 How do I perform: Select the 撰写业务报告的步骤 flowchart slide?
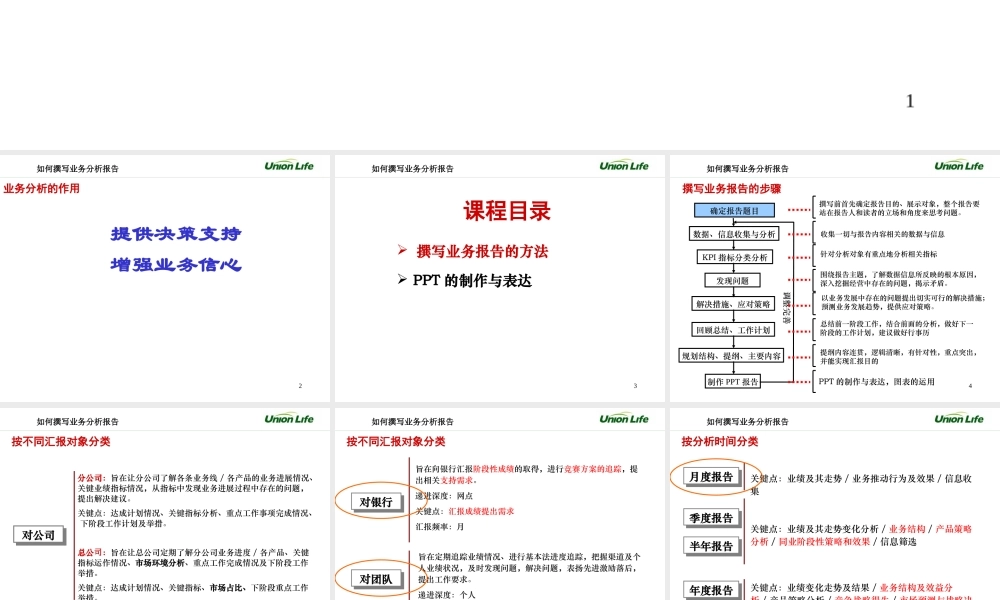tap(835, 278)
